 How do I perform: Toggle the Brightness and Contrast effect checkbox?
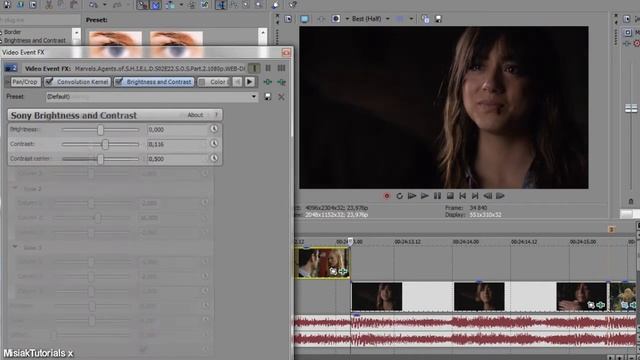point(119,82)
